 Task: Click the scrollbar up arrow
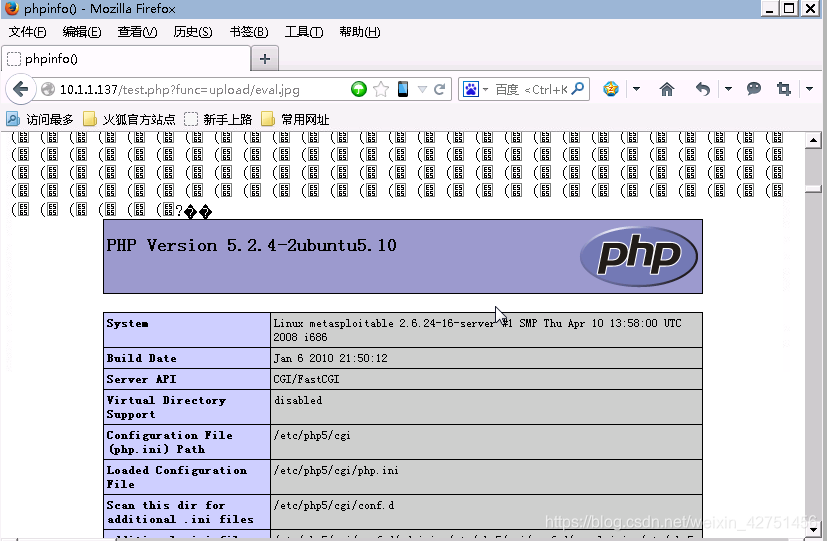813,140
